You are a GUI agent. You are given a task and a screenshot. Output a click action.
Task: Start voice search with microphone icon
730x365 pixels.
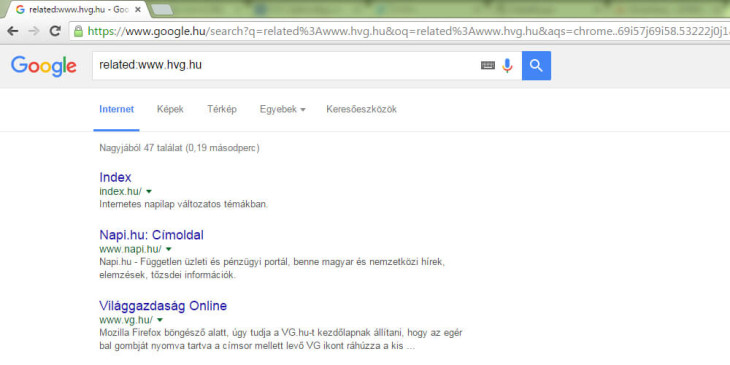tap(507, 66)
